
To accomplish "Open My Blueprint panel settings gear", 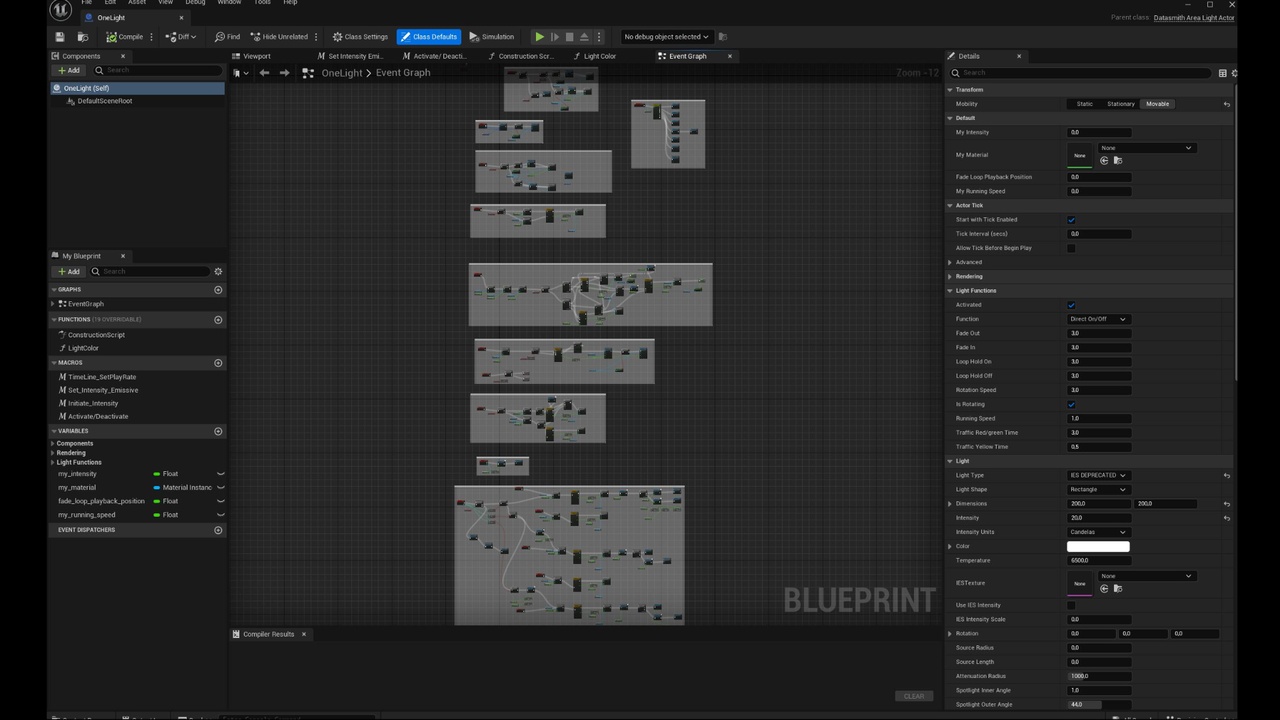I will click(x=218, y=271).
